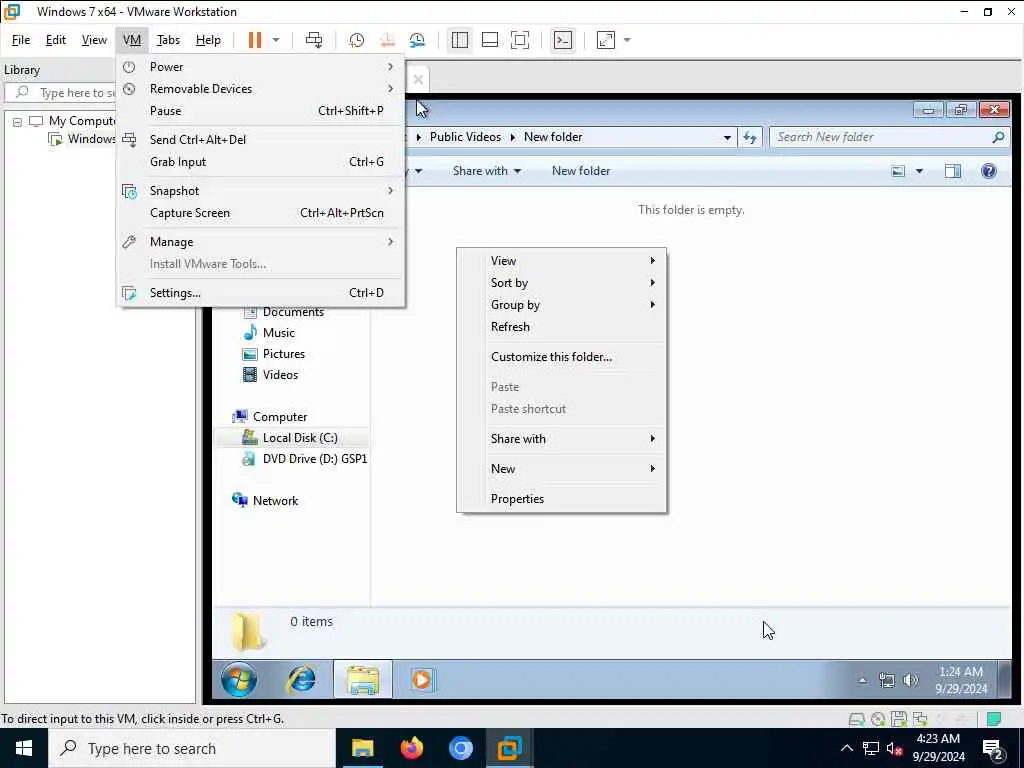Toggle the thumbnail bar toolbar button
This screenshot has height=768, width=1024.
click(490, 40)
